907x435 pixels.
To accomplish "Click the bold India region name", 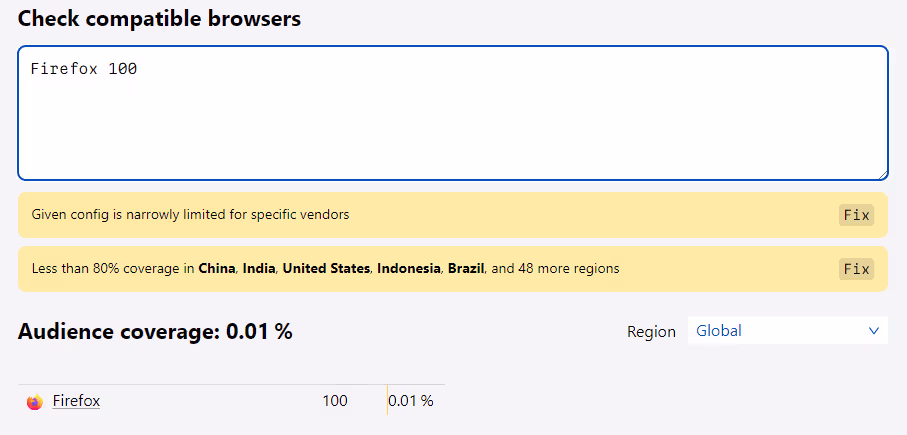I will [259, 269].
